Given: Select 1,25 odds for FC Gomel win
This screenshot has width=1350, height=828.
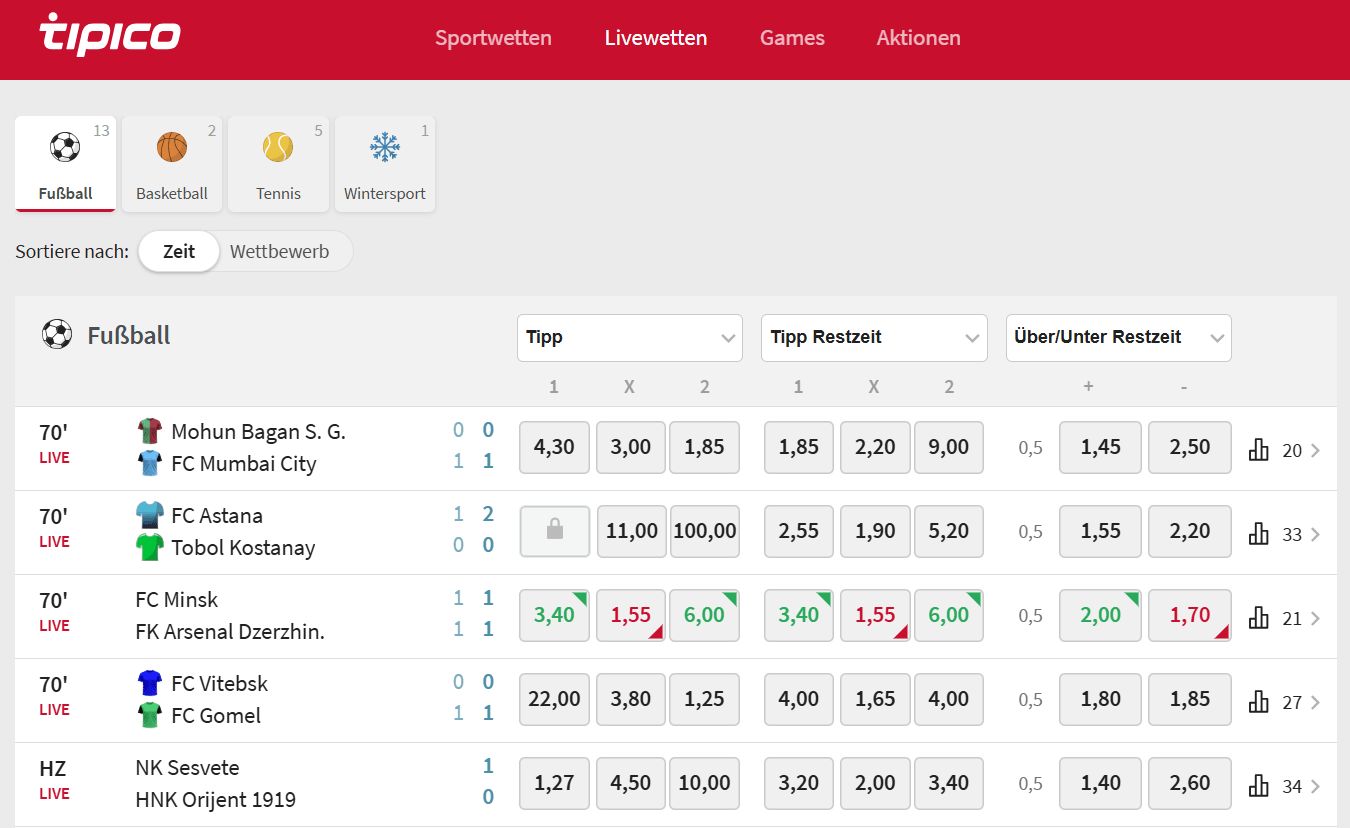Looking at the screenshot, I should point(704,699).
